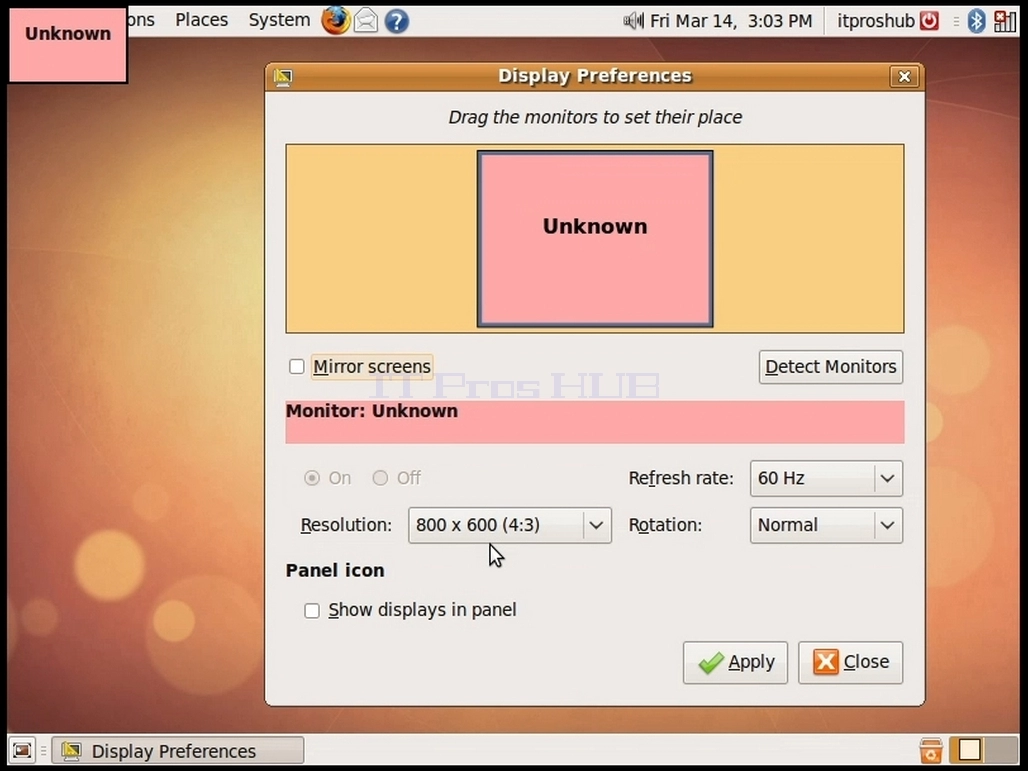Open the System menu
Viewport: 1028px width, 771px height.
(x=279, y=20)
